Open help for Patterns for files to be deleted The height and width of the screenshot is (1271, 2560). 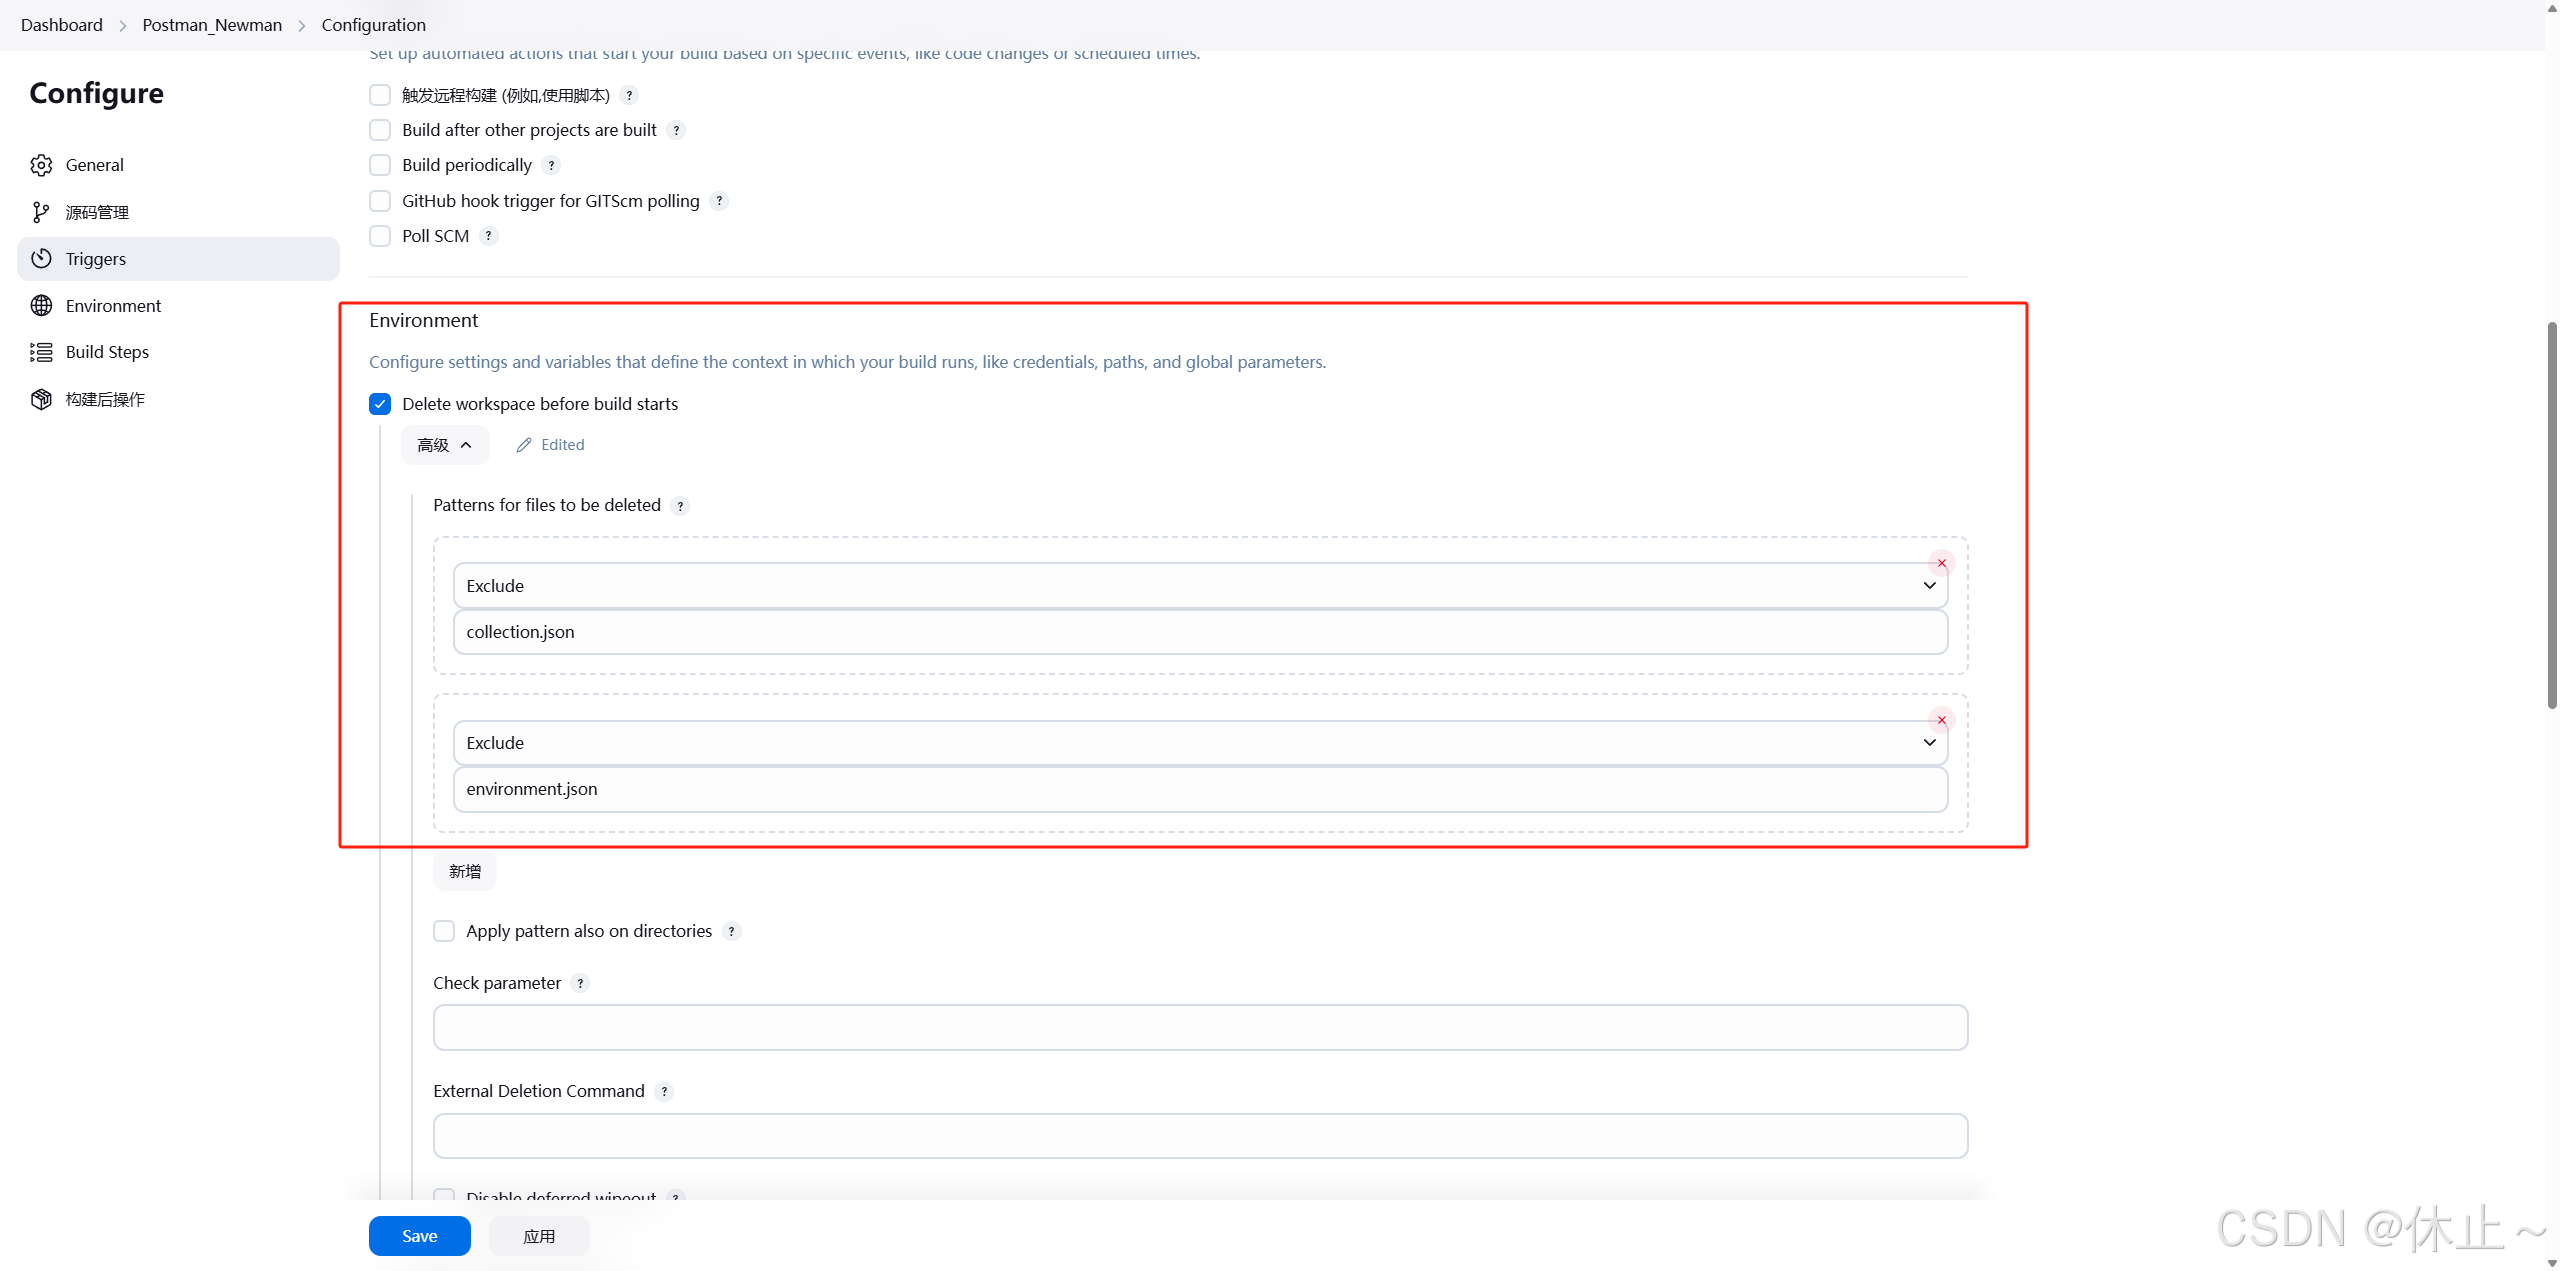[x=680, y=506]
